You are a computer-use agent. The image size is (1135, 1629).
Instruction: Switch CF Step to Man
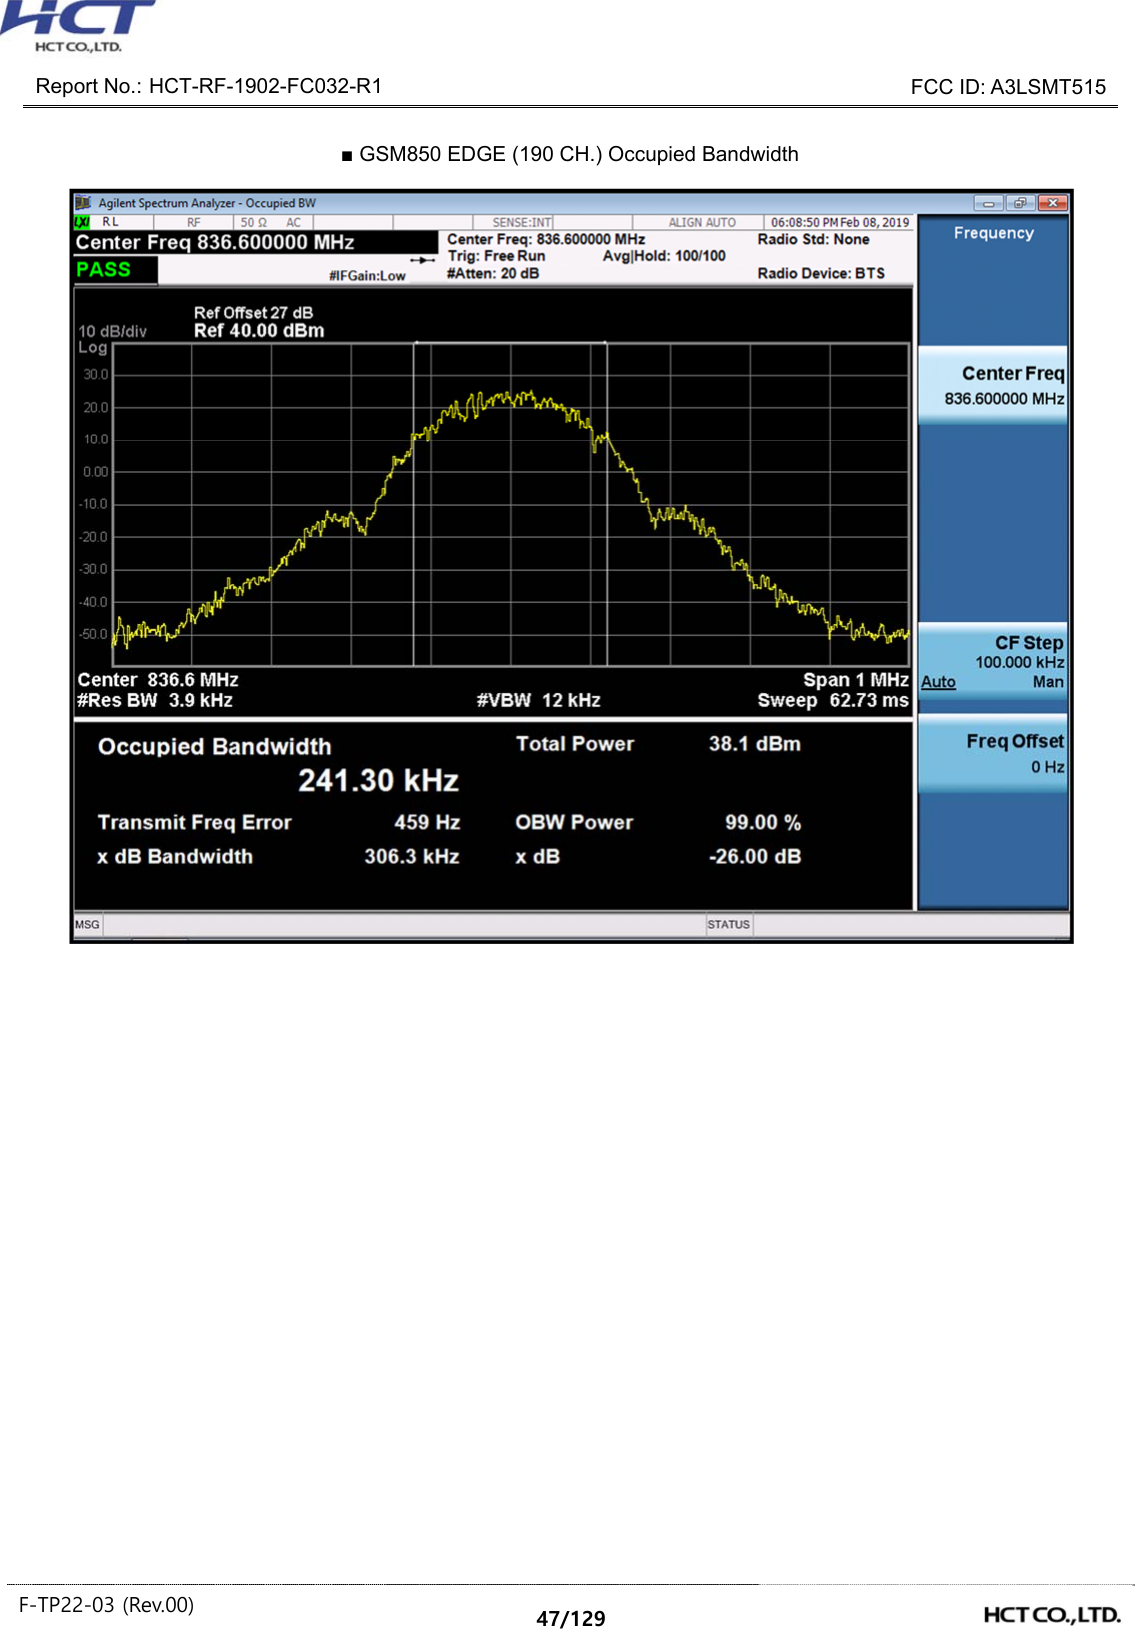pyautogui.click(x=1048, y=682)
